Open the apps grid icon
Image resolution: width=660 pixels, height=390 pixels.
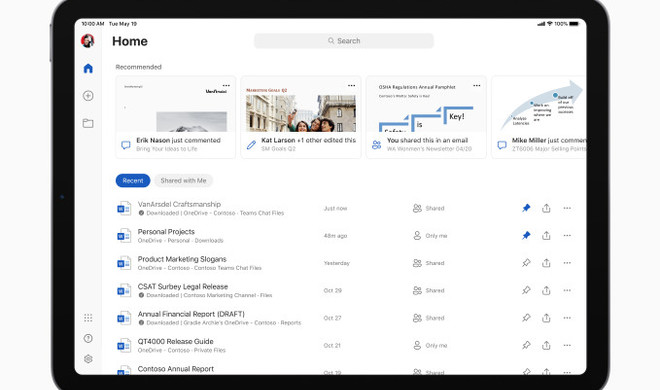pyautogui.click(x=88, y=318)
